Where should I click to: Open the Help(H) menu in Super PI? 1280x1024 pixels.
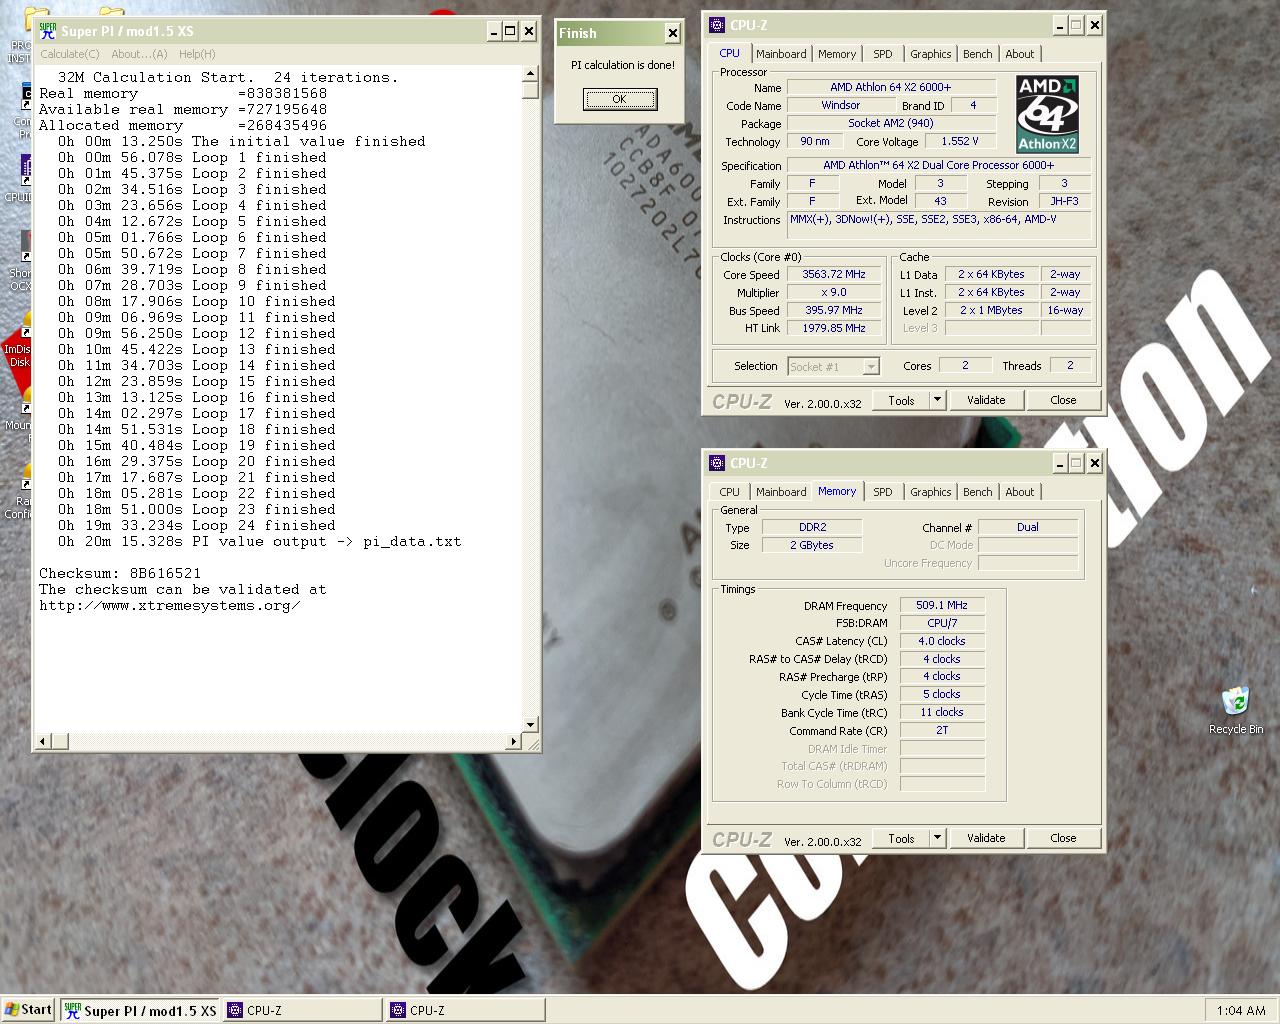[197, 54]
